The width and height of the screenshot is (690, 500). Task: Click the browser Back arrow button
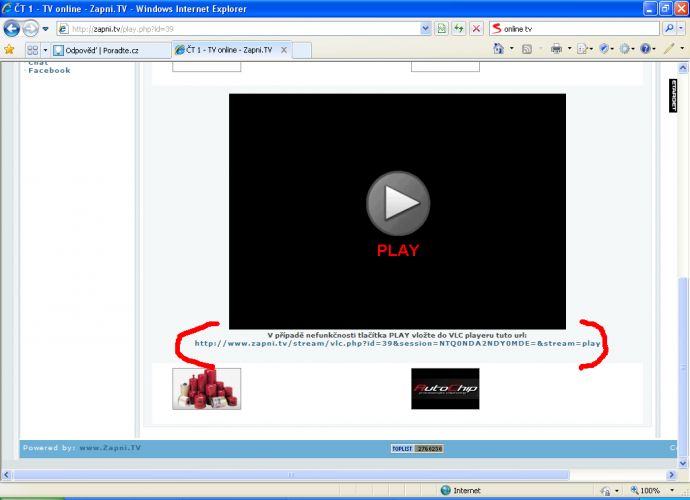tap(11, 29)
